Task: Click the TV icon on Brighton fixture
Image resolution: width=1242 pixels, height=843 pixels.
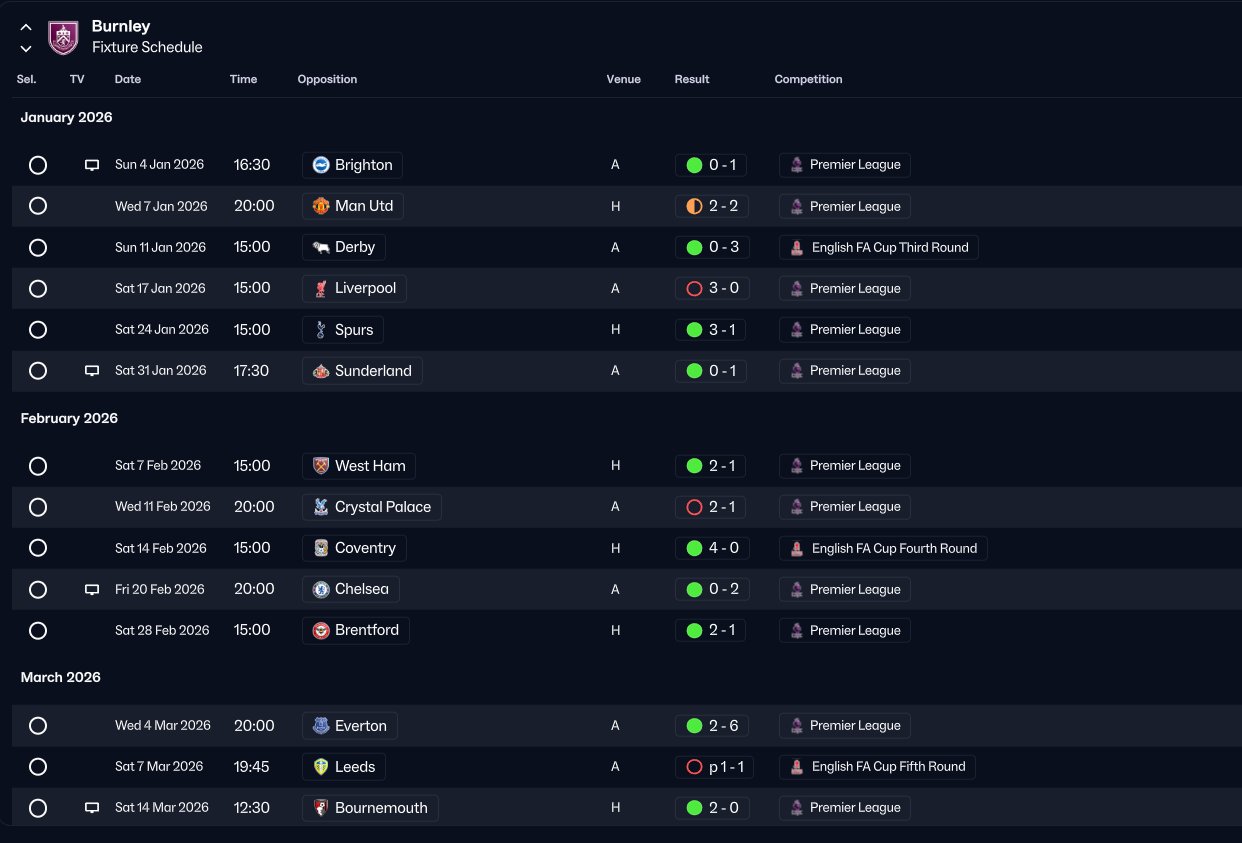Action: coord(92,165)
